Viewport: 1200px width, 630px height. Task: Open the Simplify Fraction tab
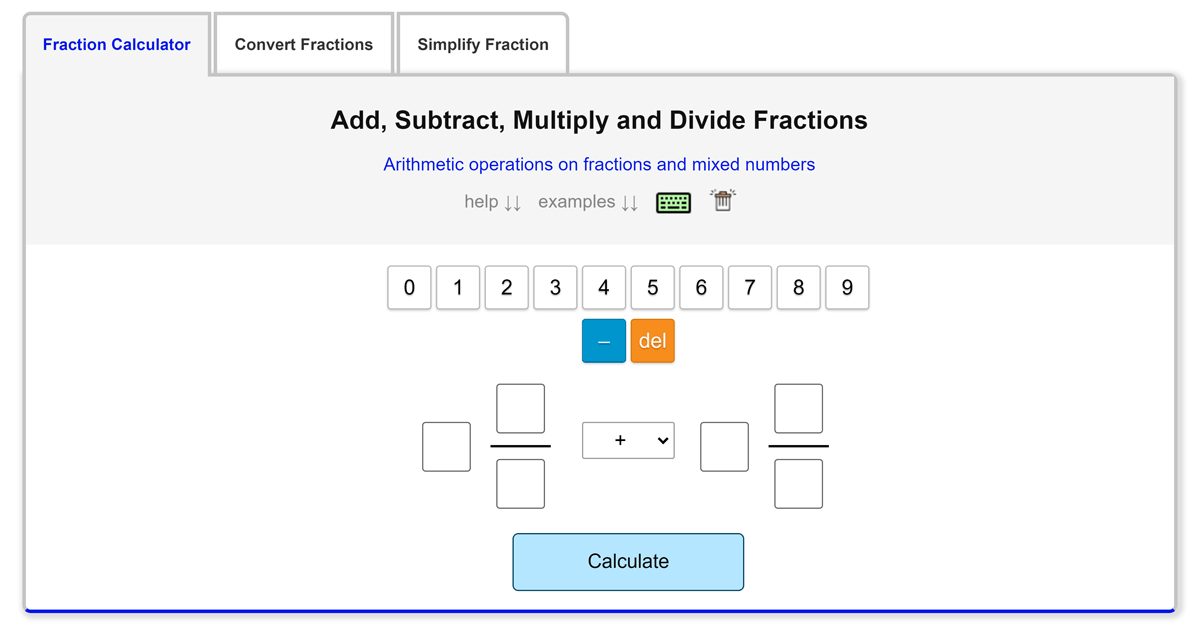pos(483,45)
